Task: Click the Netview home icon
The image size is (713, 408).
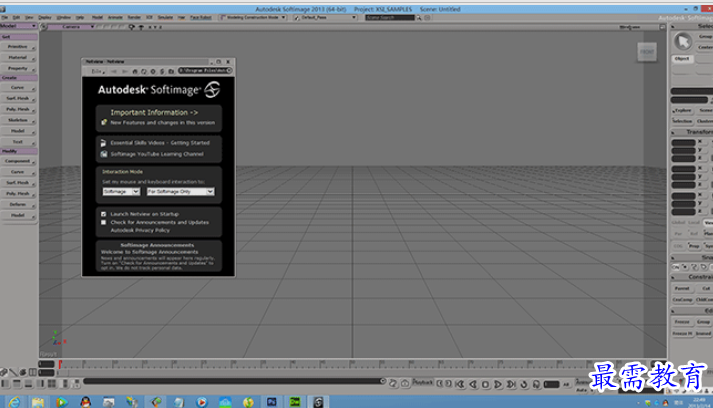Action: pyautogui.click(x=135, y=71)
